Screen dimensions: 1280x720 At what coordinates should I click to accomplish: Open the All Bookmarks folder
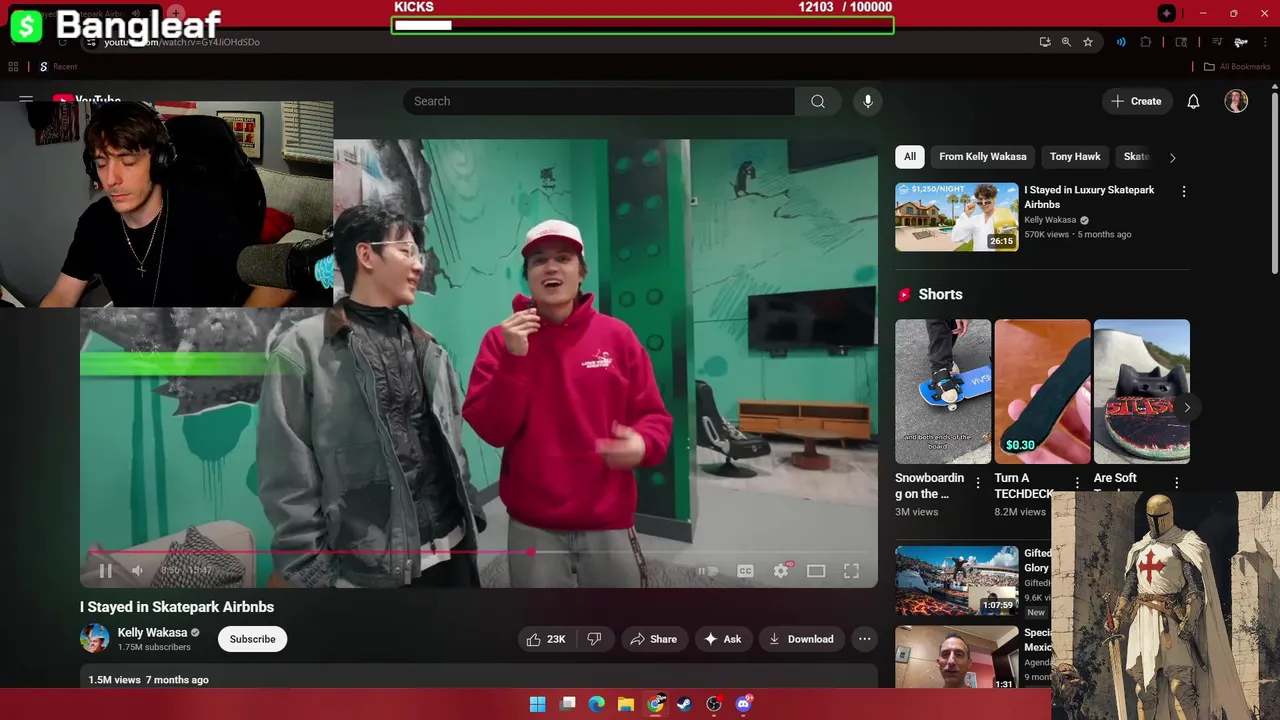(x=1236, y=67)
